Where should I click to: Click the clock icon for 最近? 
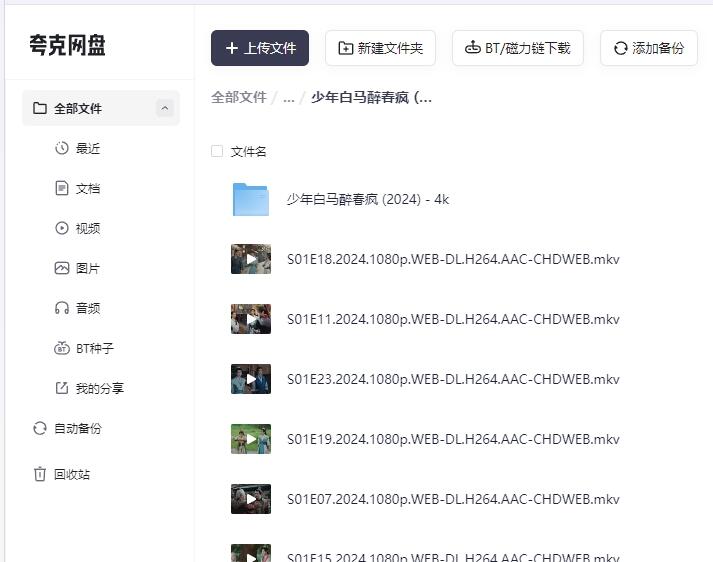pos(62,148)
